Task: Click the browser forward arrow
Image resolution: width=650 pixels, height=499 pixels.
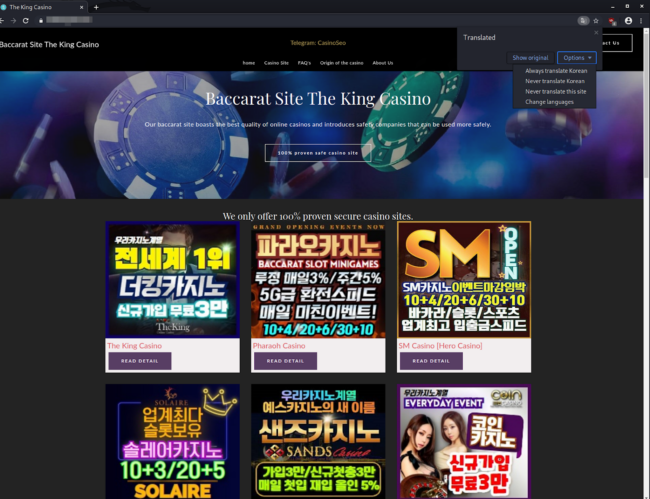Action: click(x=13, y=20)
